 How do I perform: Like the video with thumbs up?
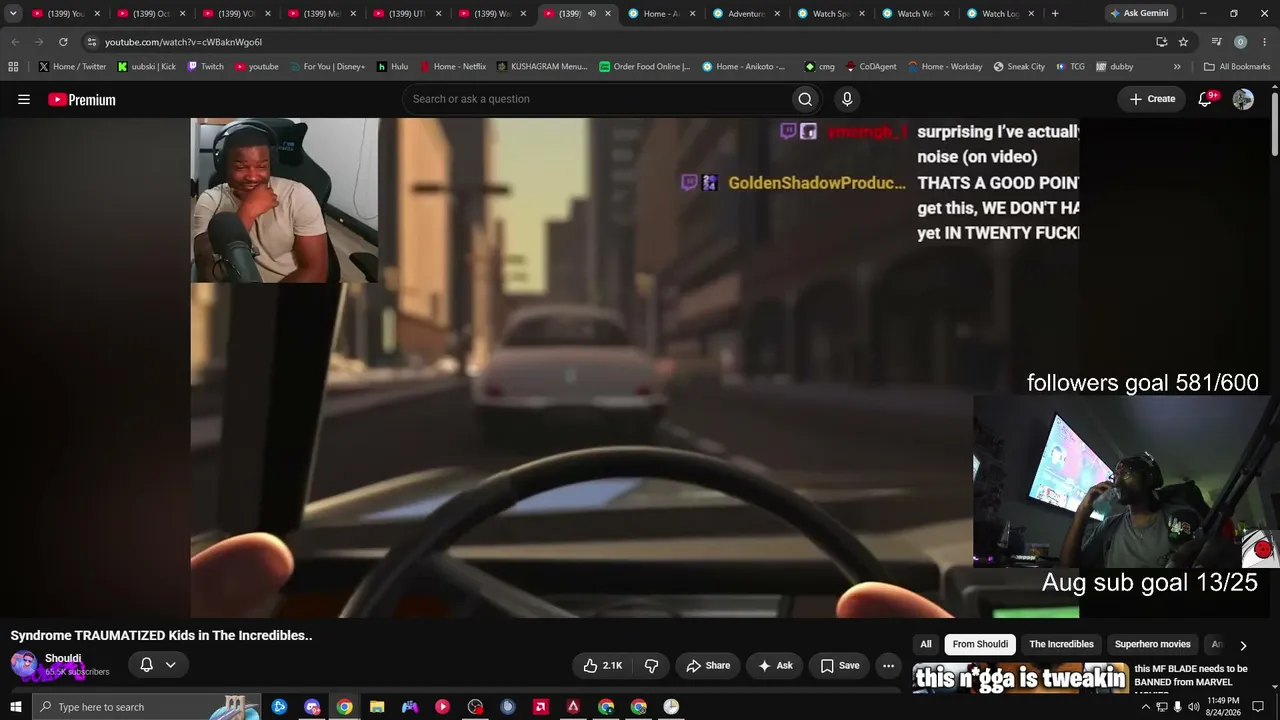(603, 665)
